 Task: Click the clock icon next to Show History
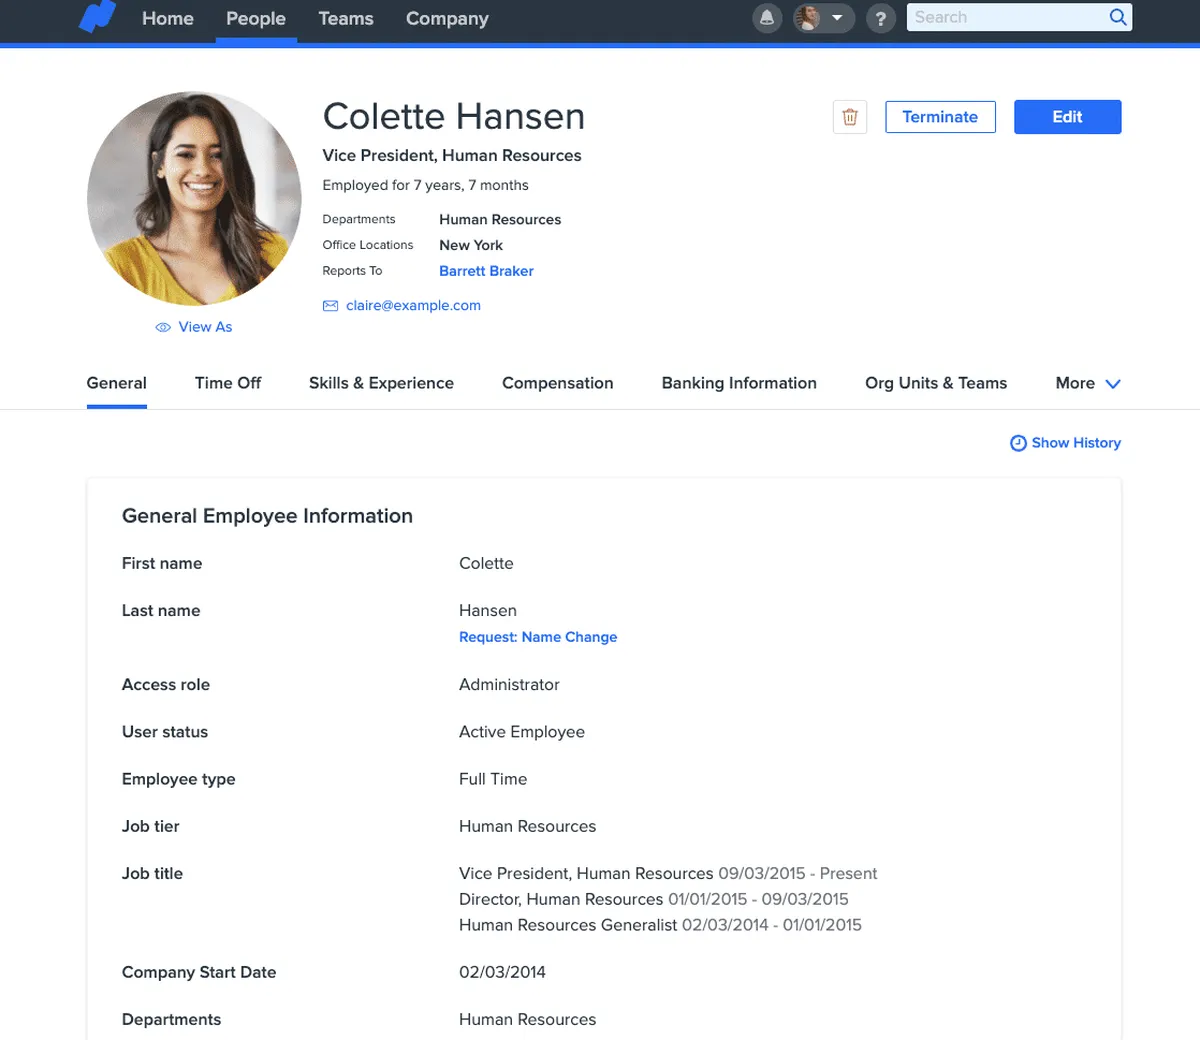(x=1018, y=443)
